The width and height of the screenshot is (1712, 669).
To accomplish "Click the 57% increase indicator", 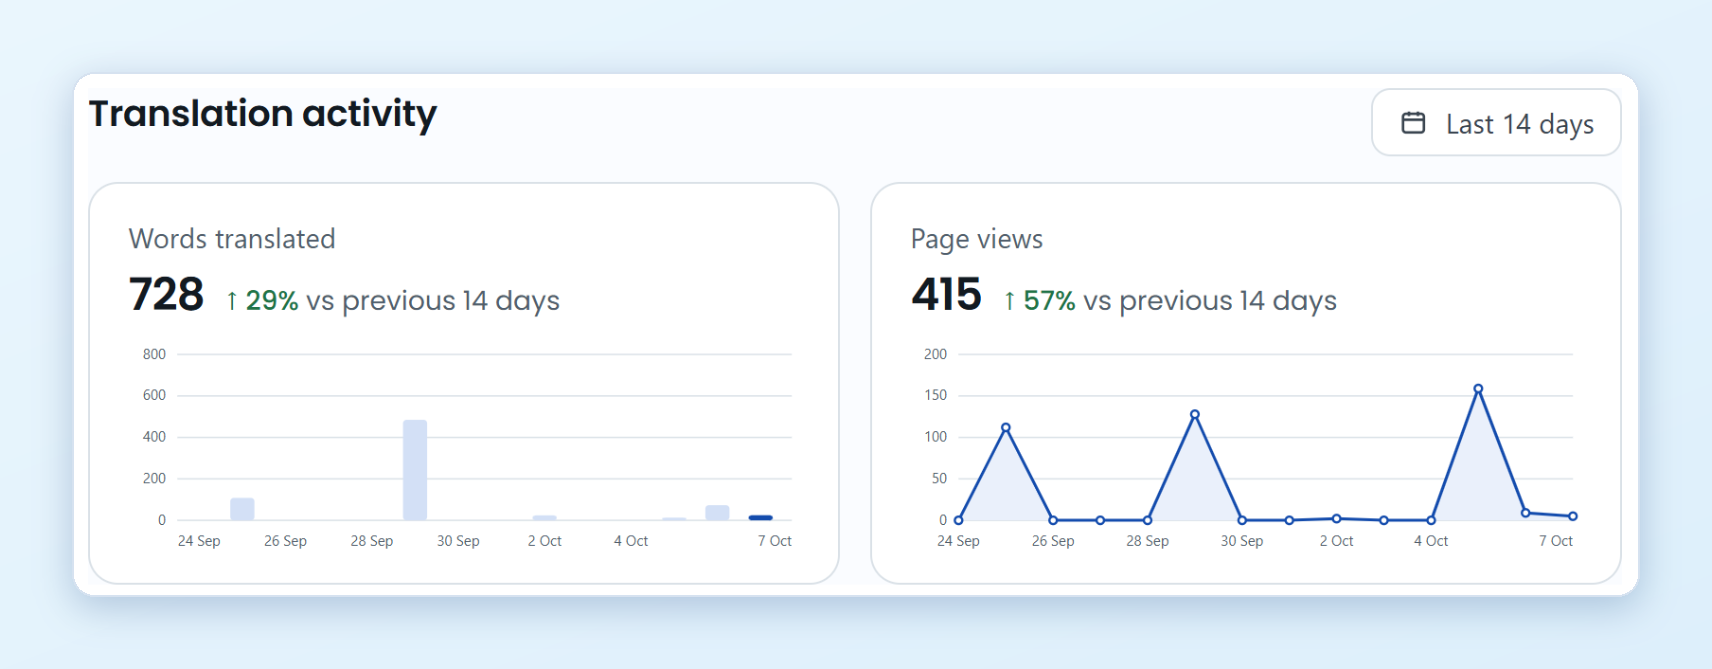I will pyautogui.click(x=1039, y=300).
